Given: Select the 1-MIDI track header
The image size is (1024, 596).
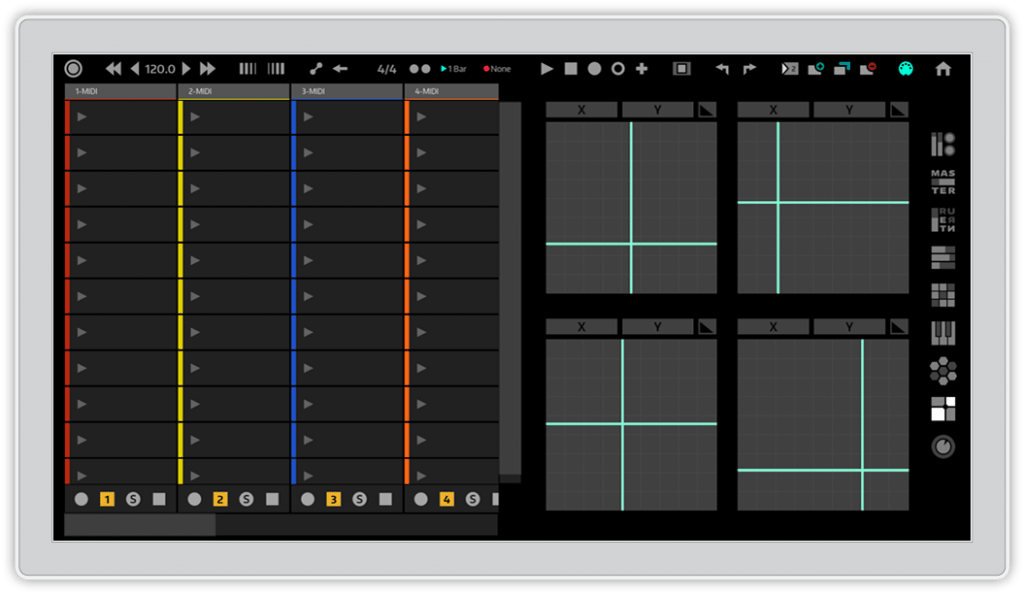Looking at the screenshot, I should click(x=120, y=92).
